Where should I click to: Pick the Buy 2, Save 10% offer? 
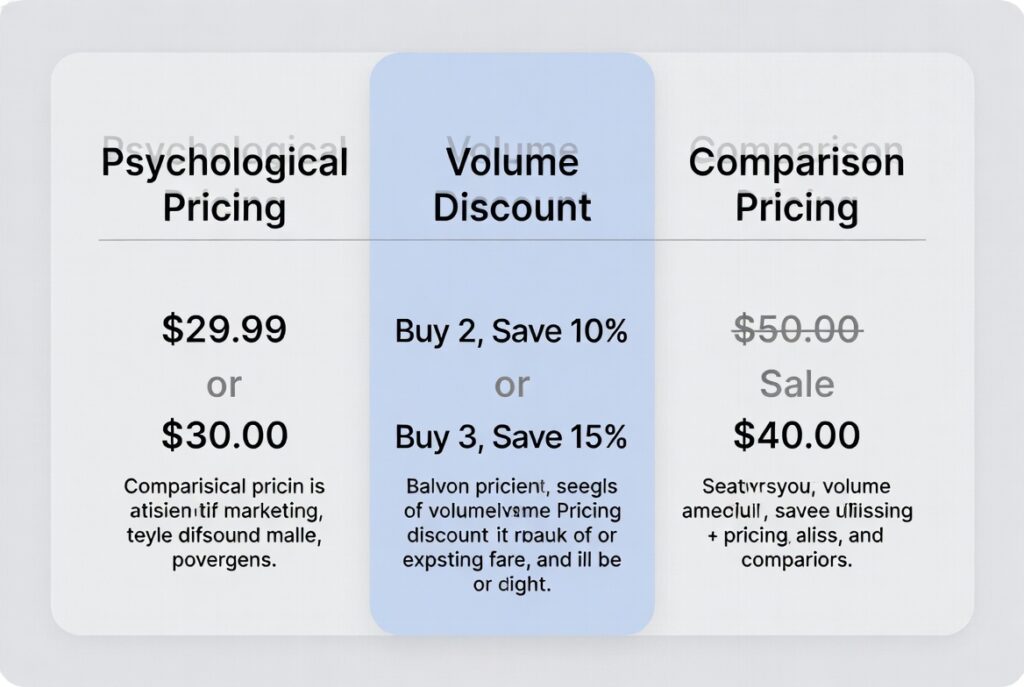[511, 331]
